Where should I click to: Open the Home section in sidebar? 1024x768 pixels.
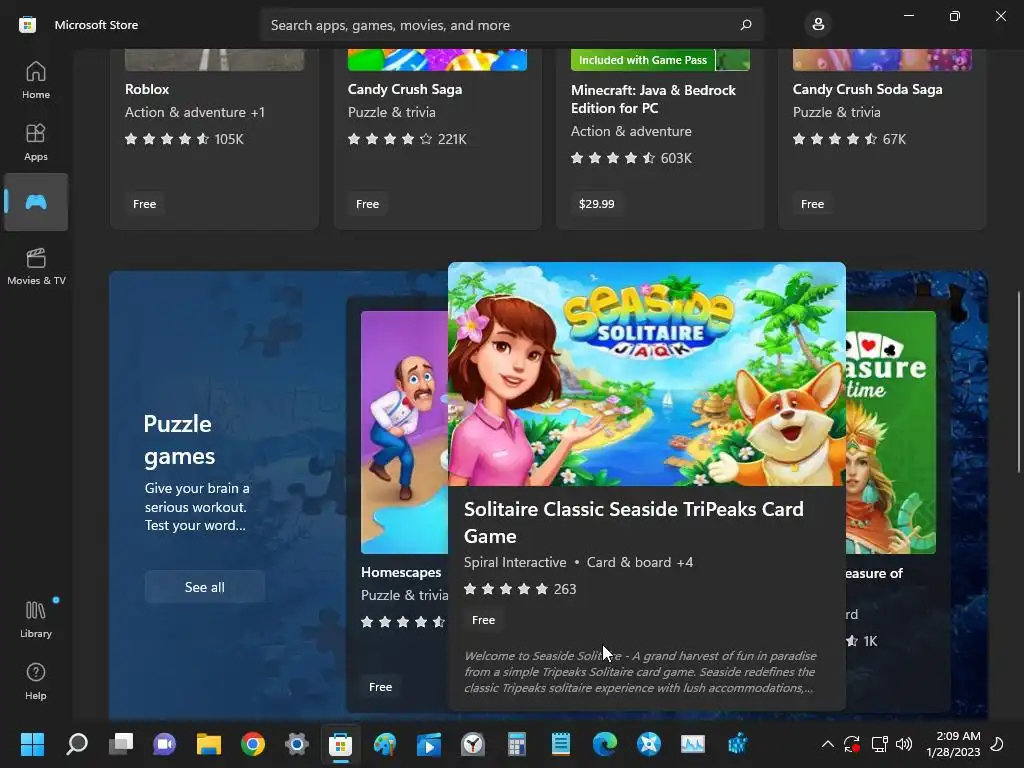(x=36, y=80)
